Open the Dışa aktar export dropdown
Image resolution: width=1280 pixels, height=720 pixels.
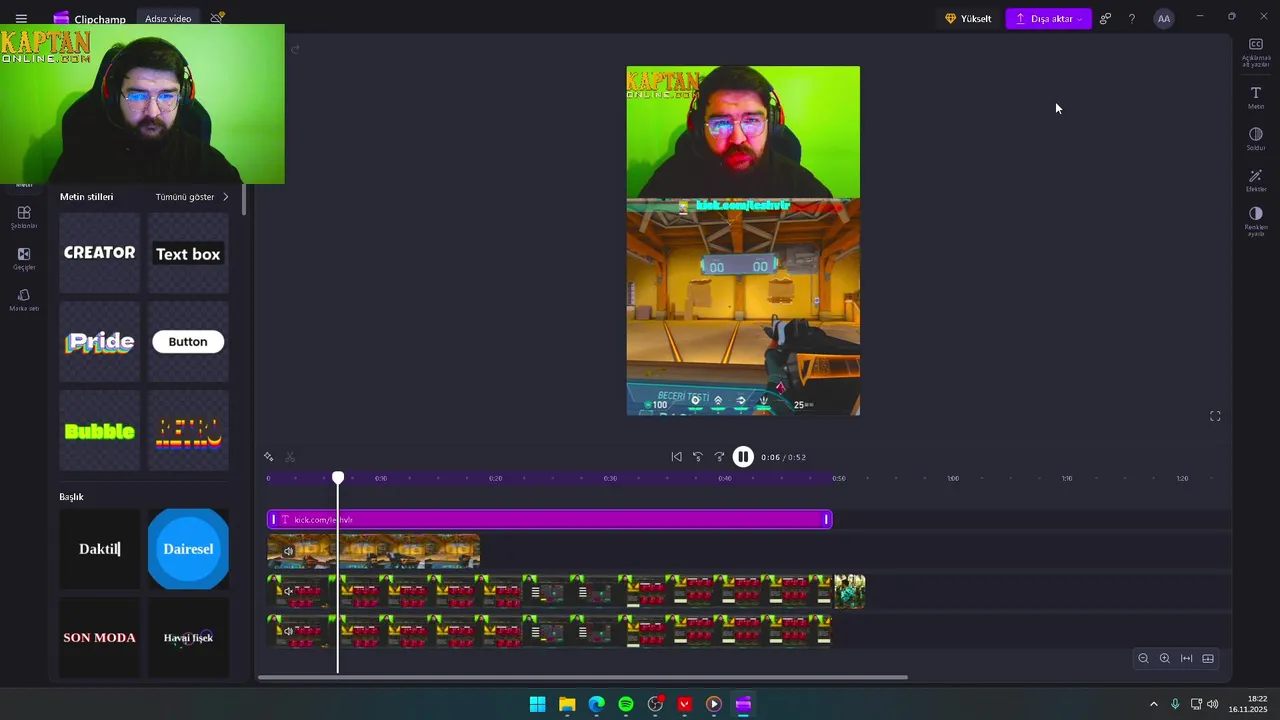click(x=1048, y=18)
